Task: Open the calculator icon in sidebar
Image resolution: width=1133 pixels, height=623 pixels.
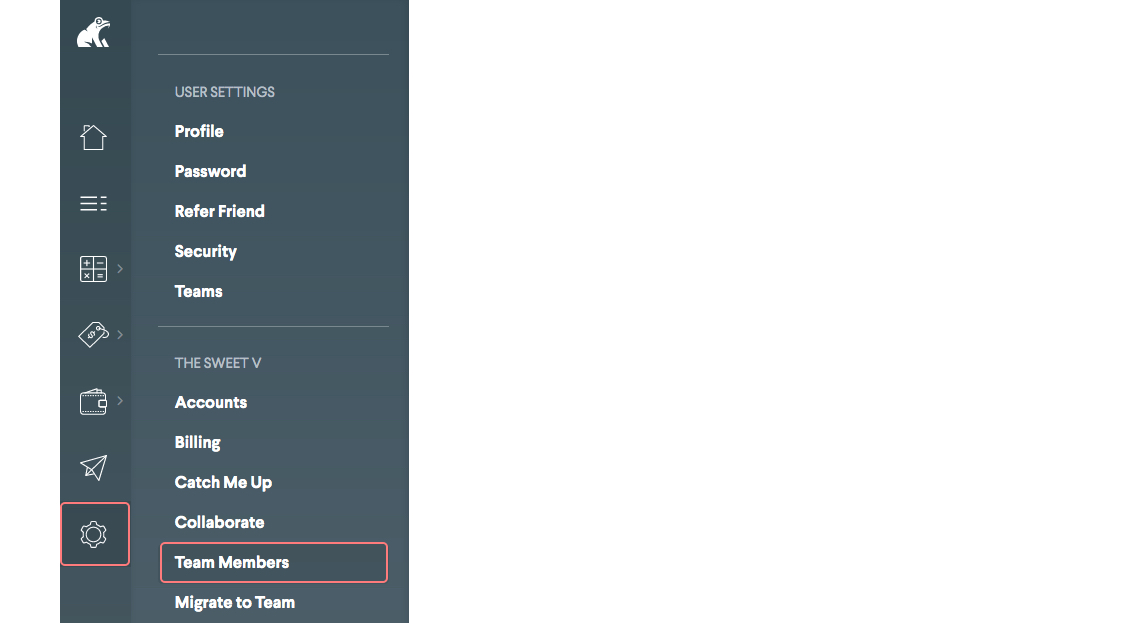Action: point(93,269)
